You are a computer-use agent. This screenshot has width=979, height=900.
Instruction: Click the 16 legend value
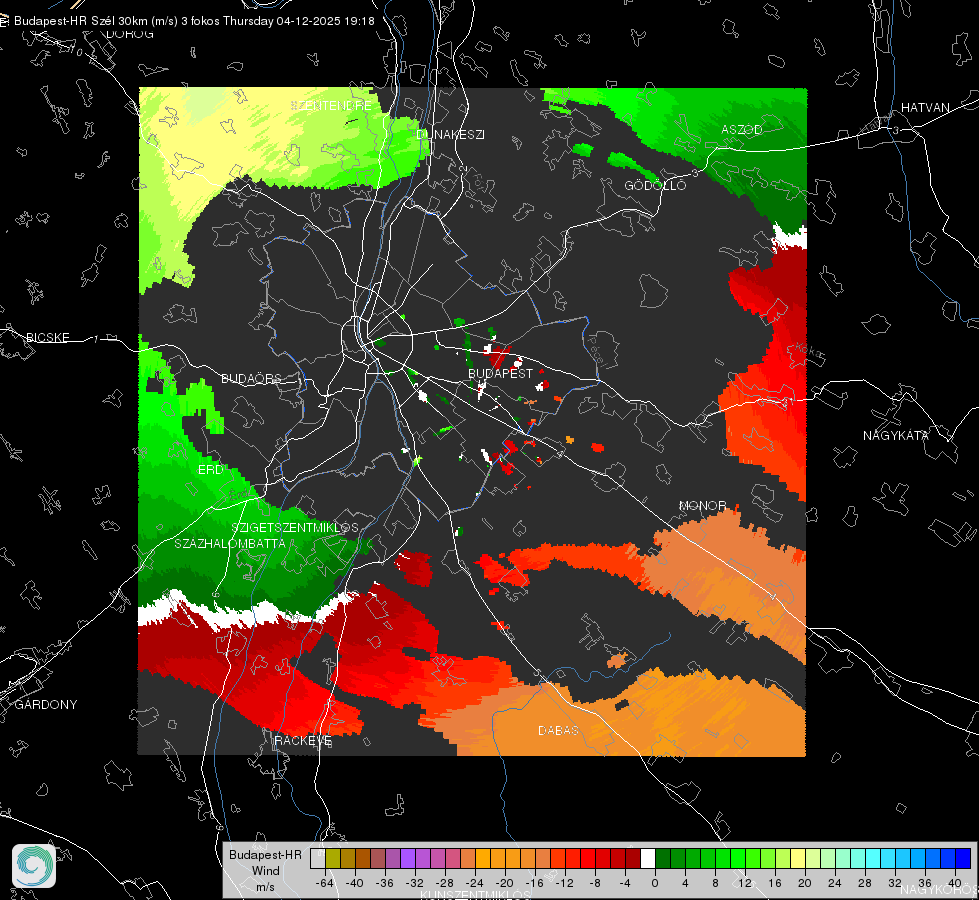tap(774, 883)
